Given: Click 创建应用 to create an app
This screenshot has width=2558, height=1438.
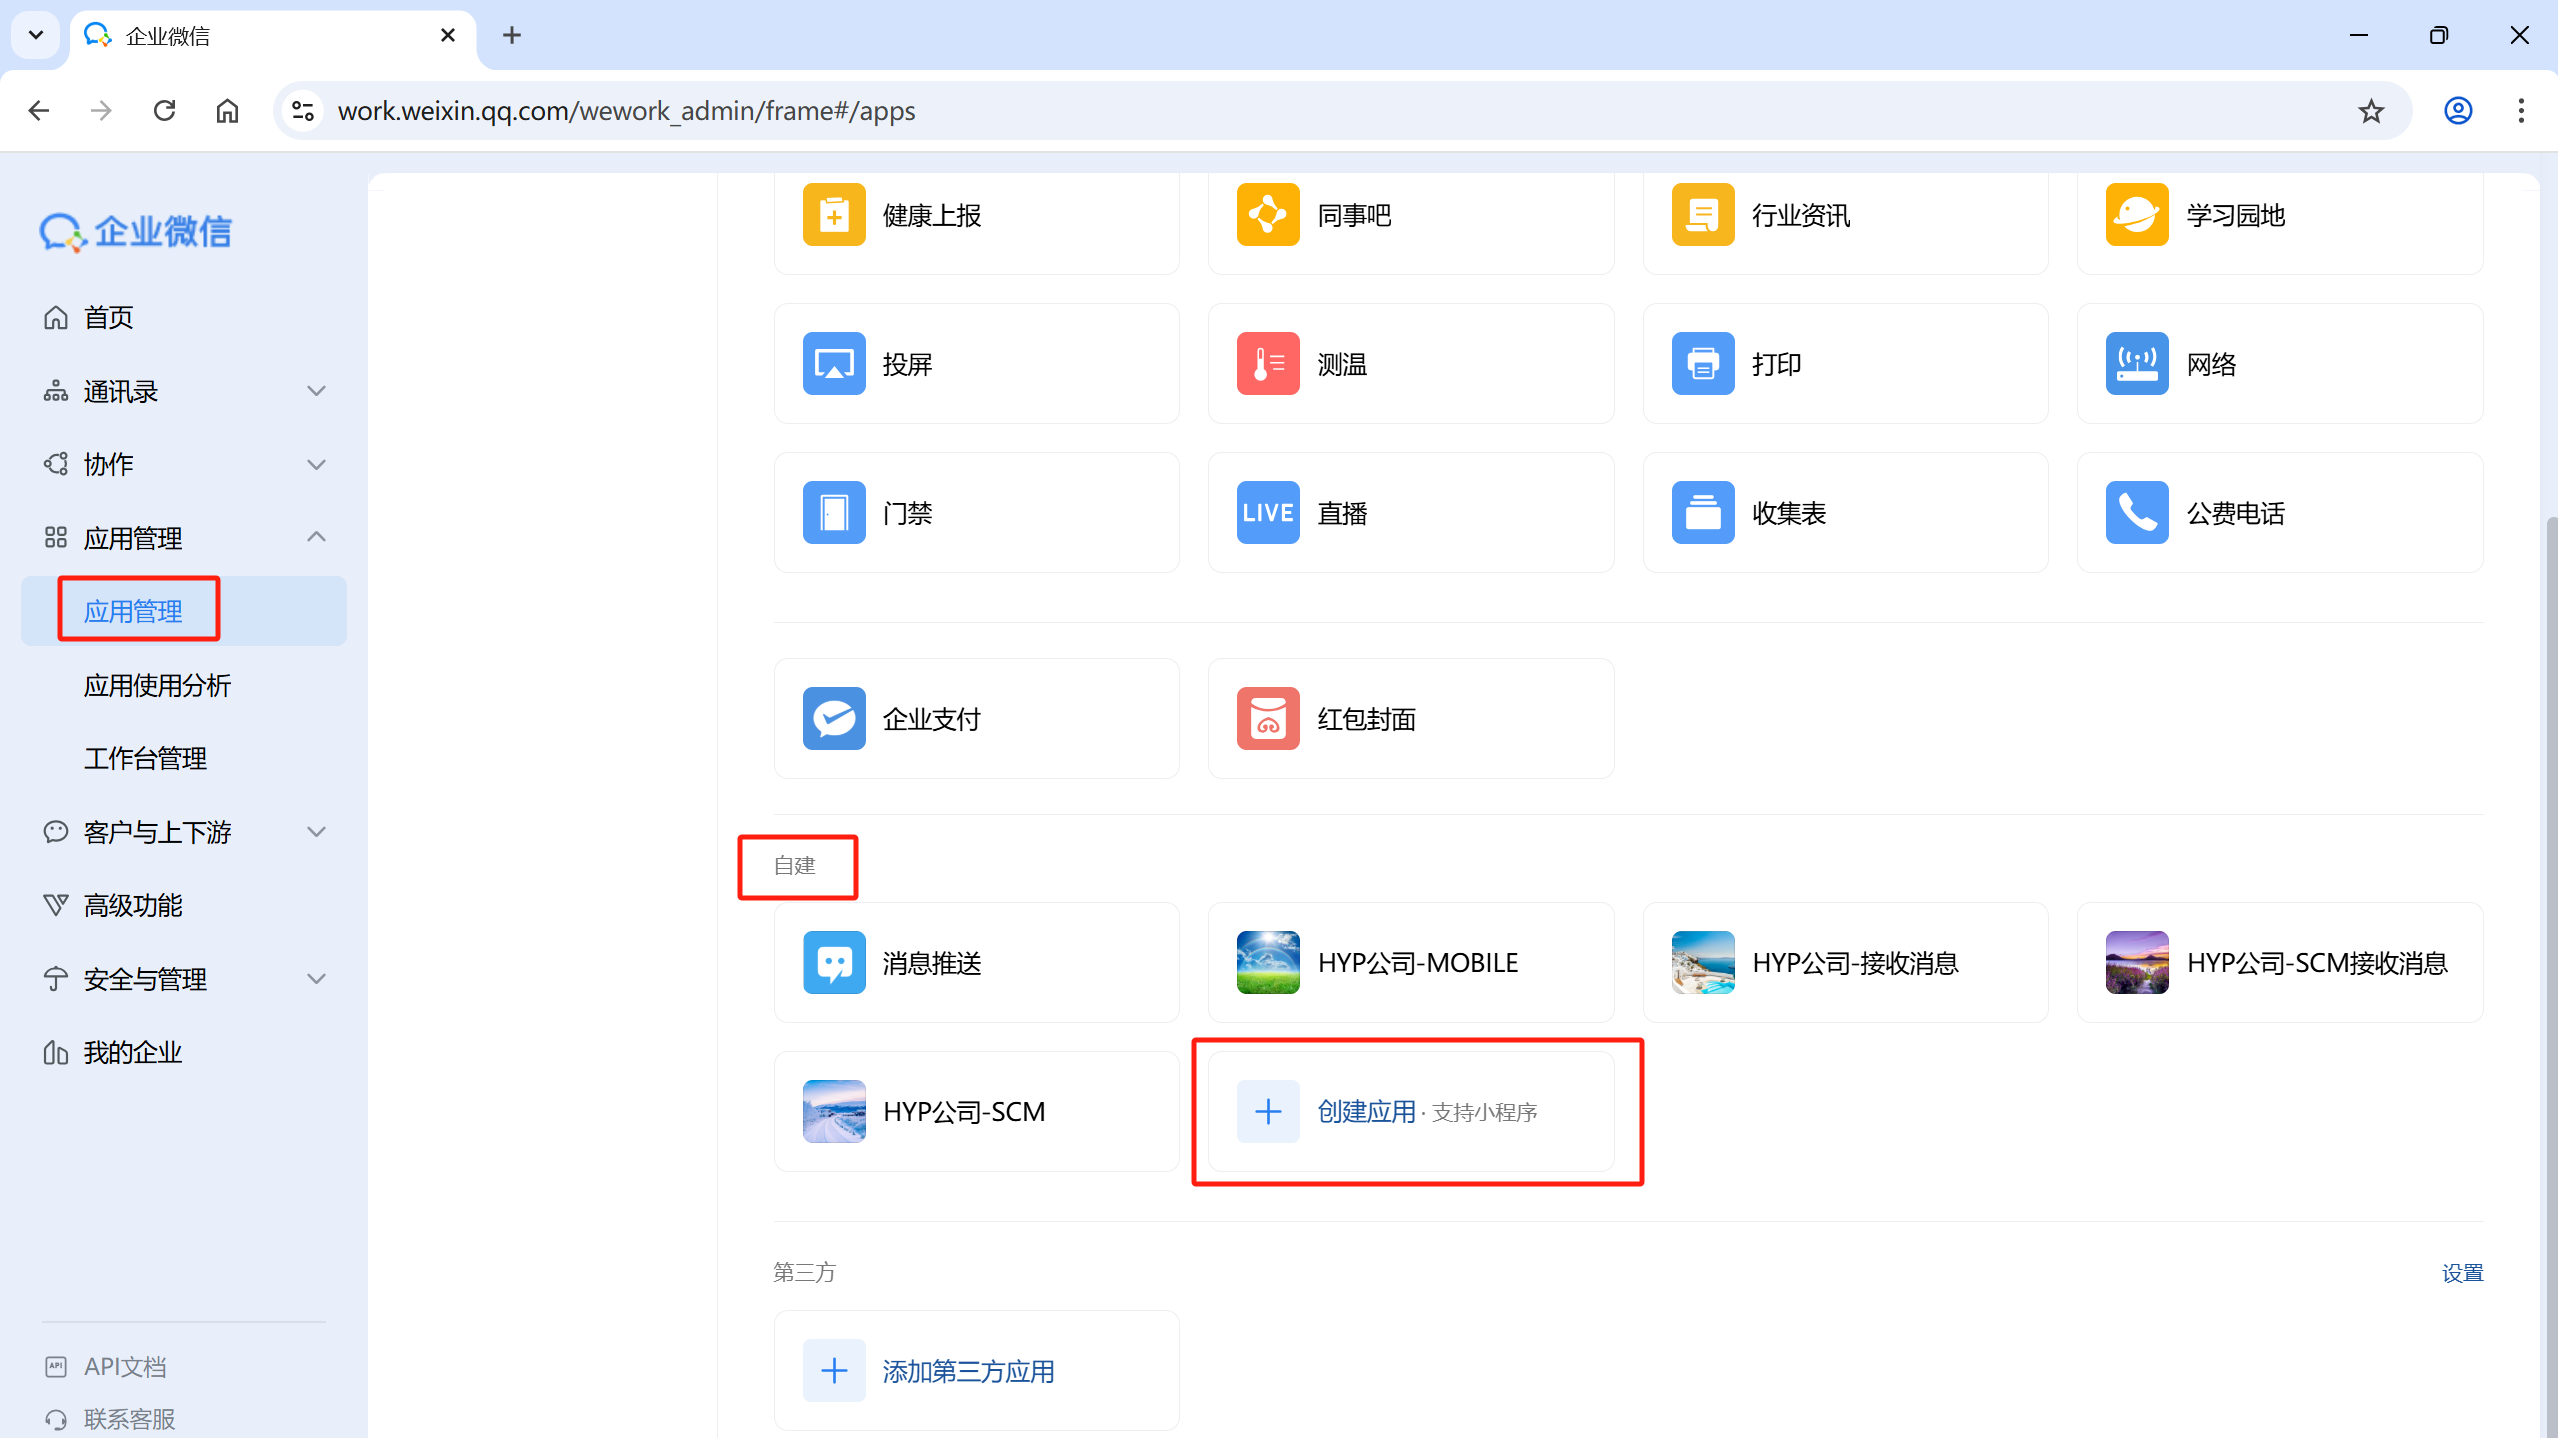Looking at the screenshot, I should pos(1366,1111).
